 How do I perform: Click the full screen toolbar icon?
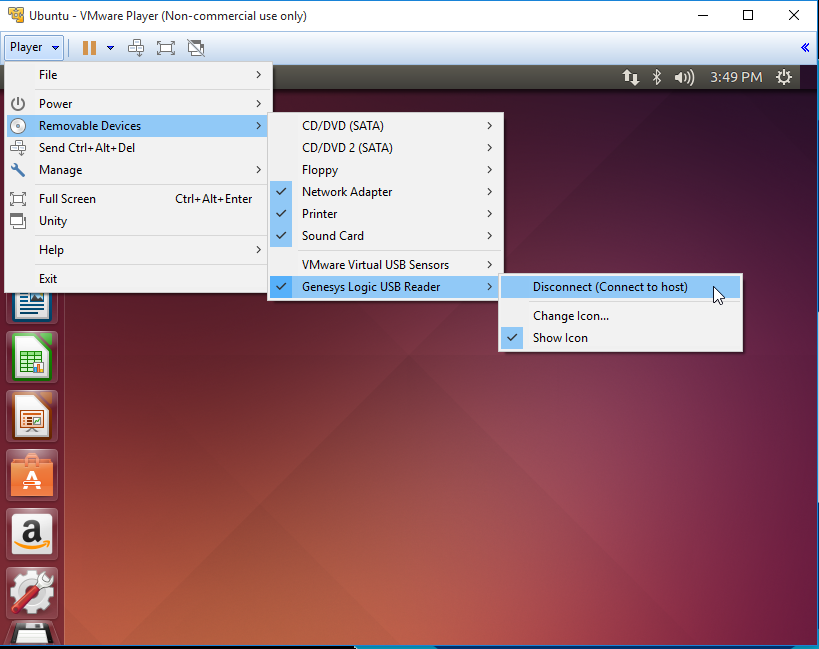[x=166, y=47]
